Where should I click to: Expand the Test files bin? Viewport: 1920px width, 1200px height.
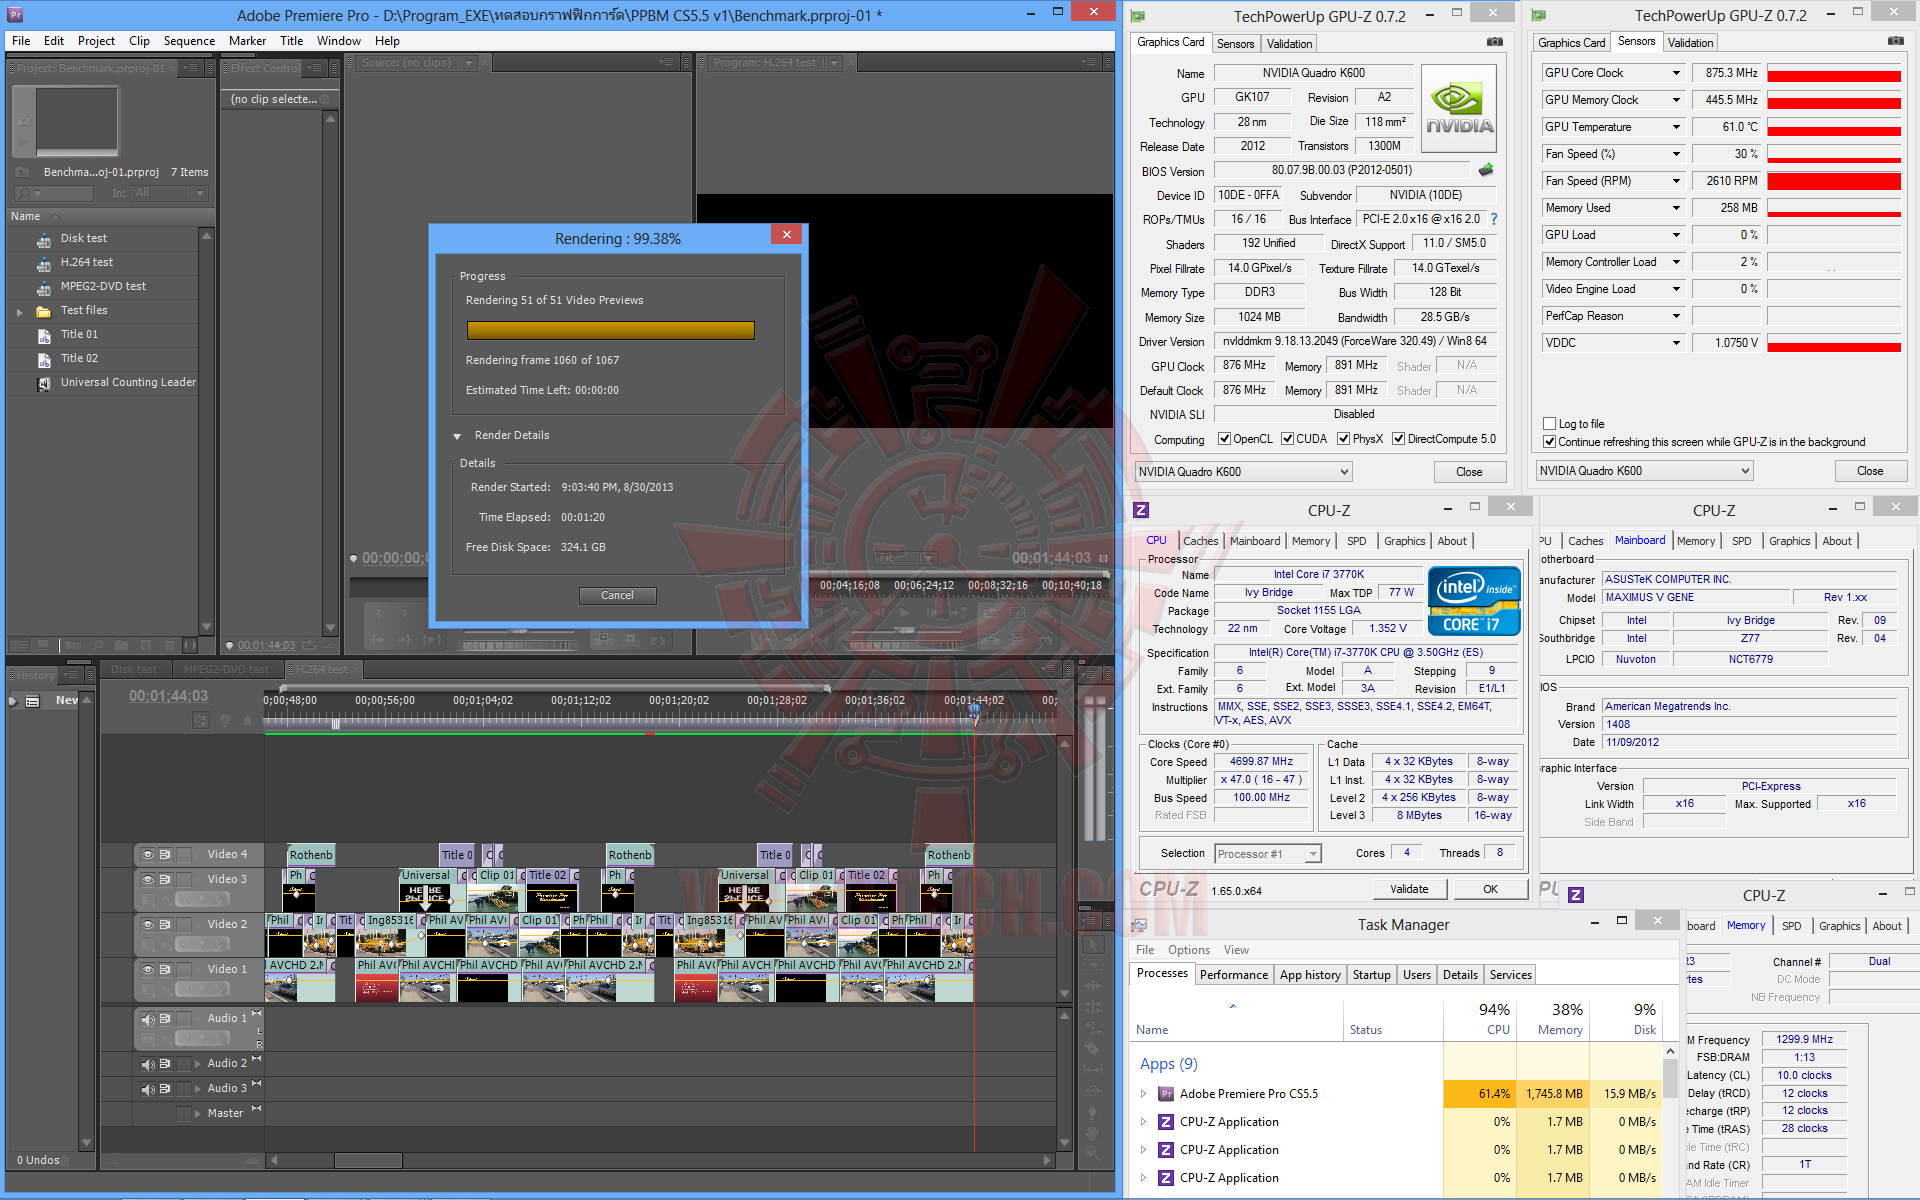click(19, 312)
